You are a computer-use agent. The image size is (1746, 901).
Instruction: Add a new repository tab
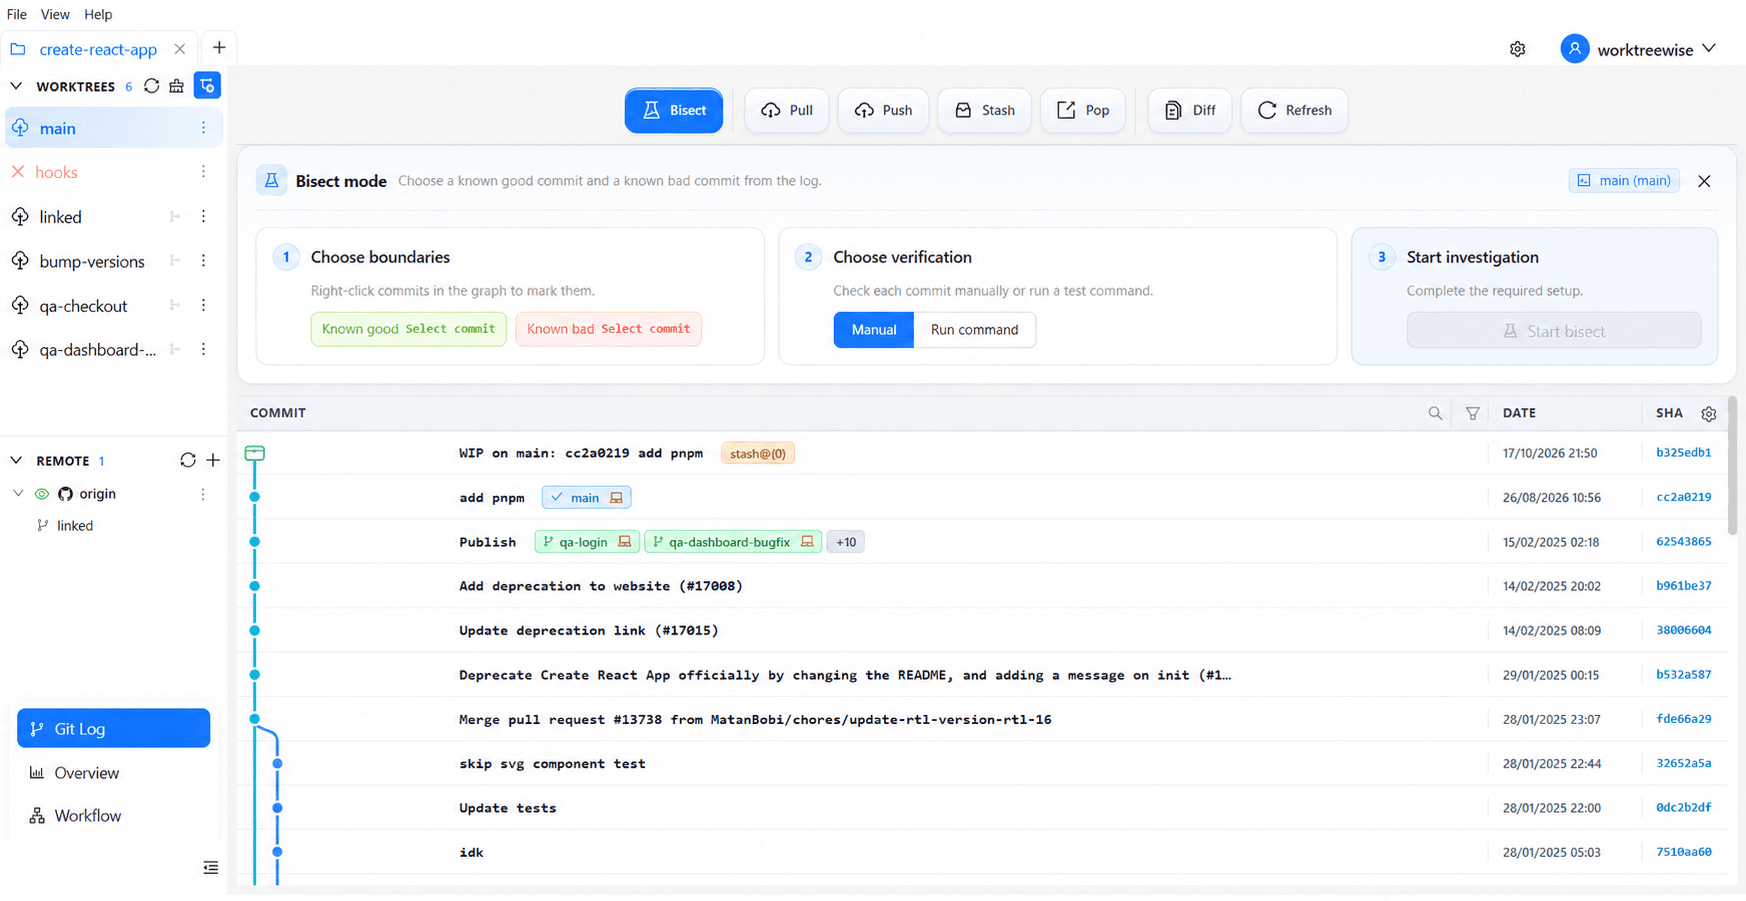pos(219,47)
